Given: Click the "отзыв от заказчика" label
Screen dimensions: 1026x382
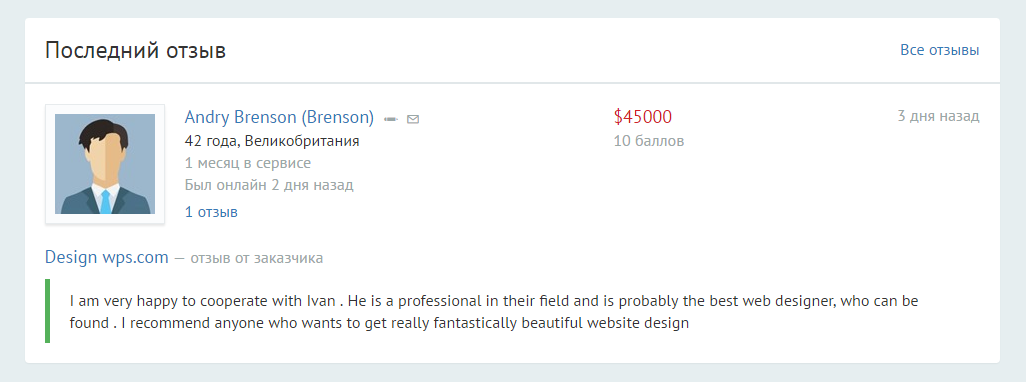Looking at the screenshot, I should [256, 258].
